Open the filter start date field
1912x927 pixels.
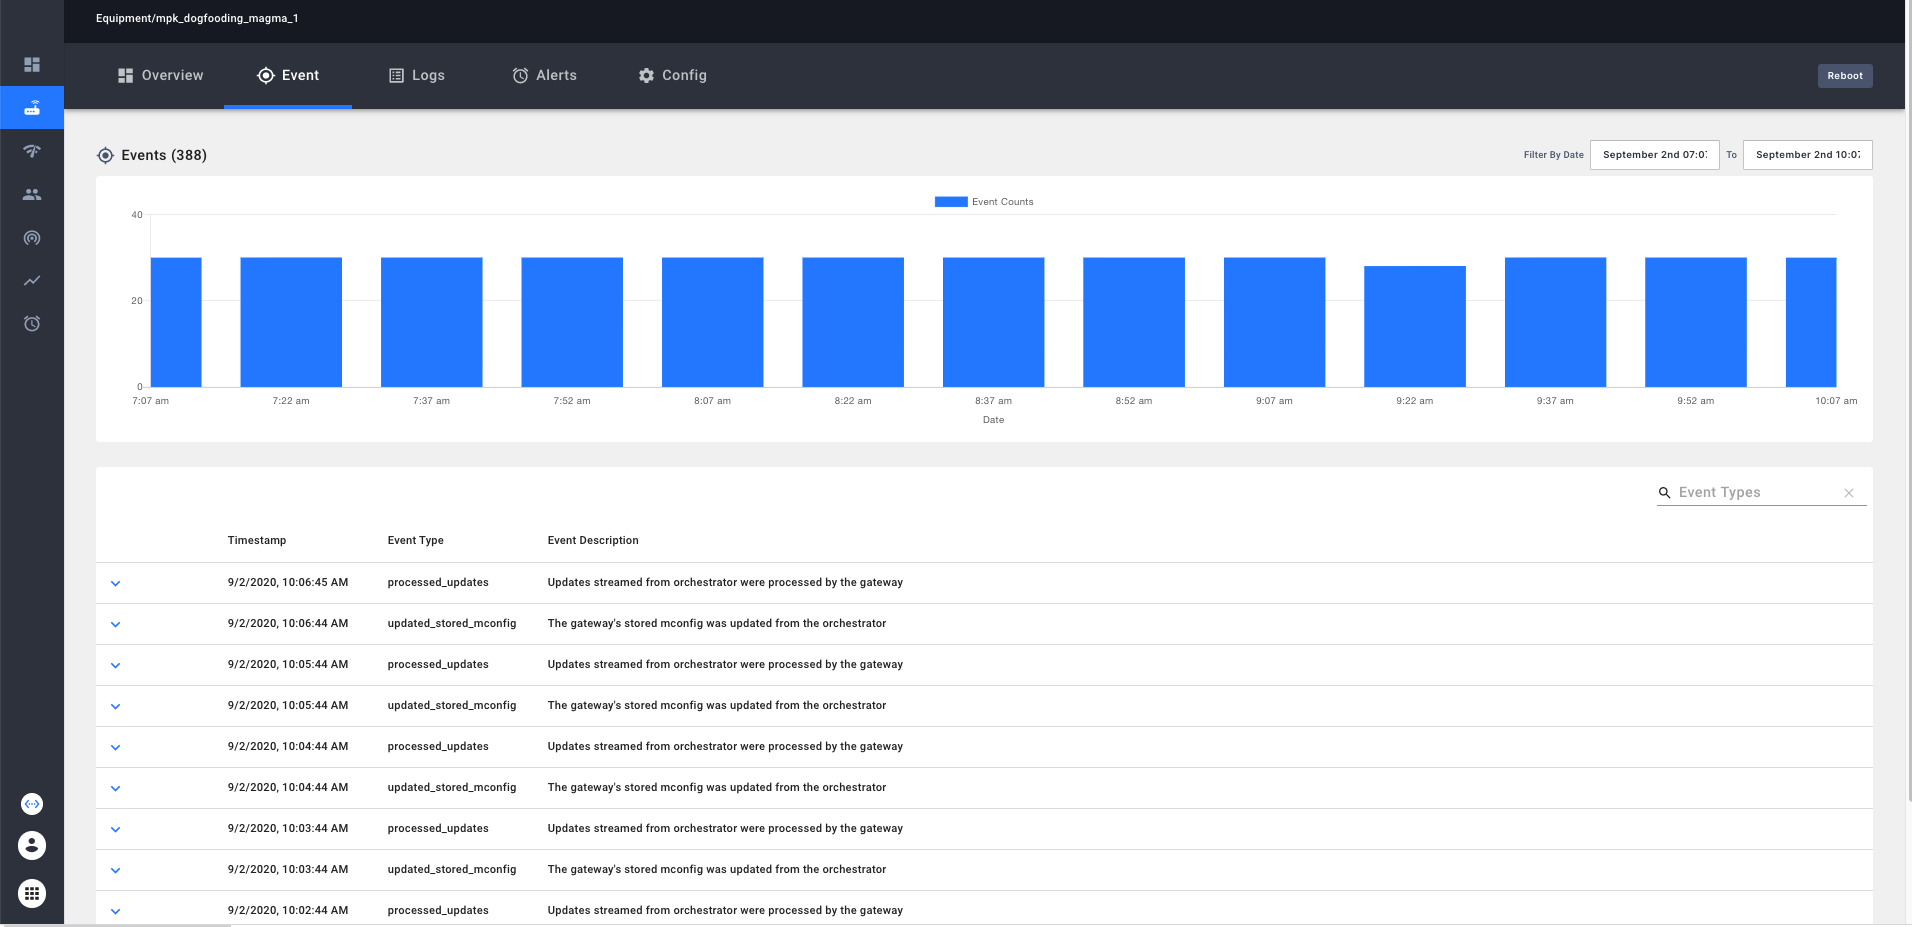click(1654, 155)
